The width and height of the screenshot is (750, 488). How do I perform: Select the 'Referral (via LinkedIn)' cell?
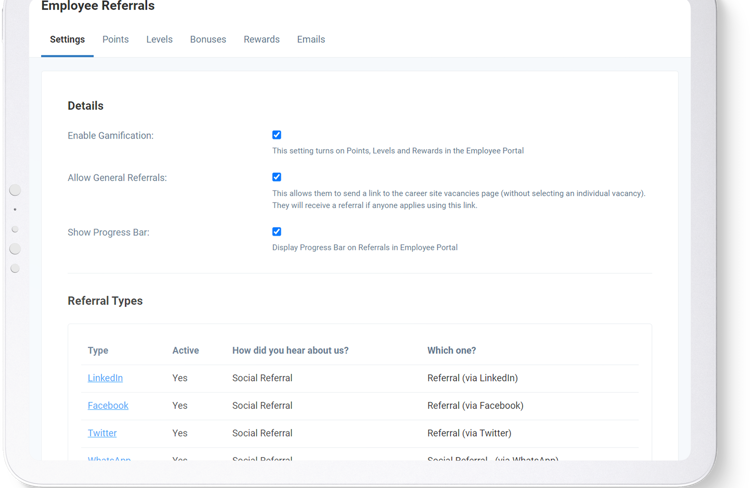472,378
